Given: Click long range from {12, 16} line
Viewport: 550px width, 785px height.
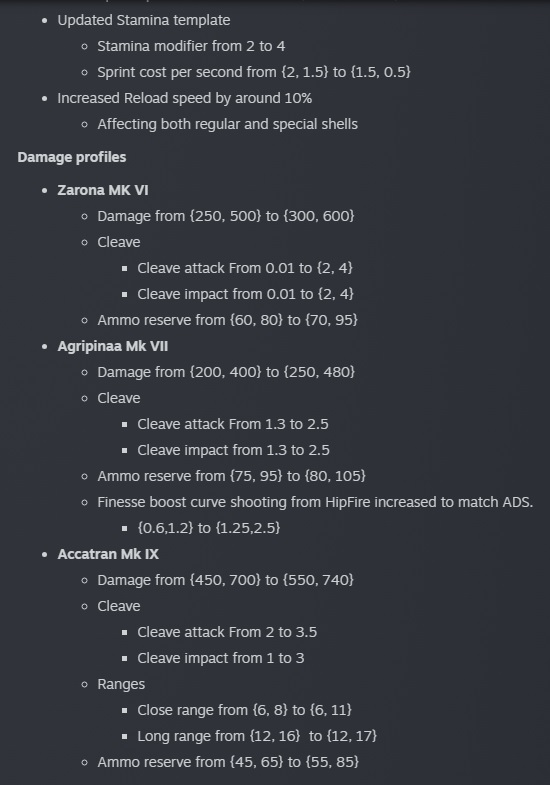Looking at the screenshot, I should 257,736.
